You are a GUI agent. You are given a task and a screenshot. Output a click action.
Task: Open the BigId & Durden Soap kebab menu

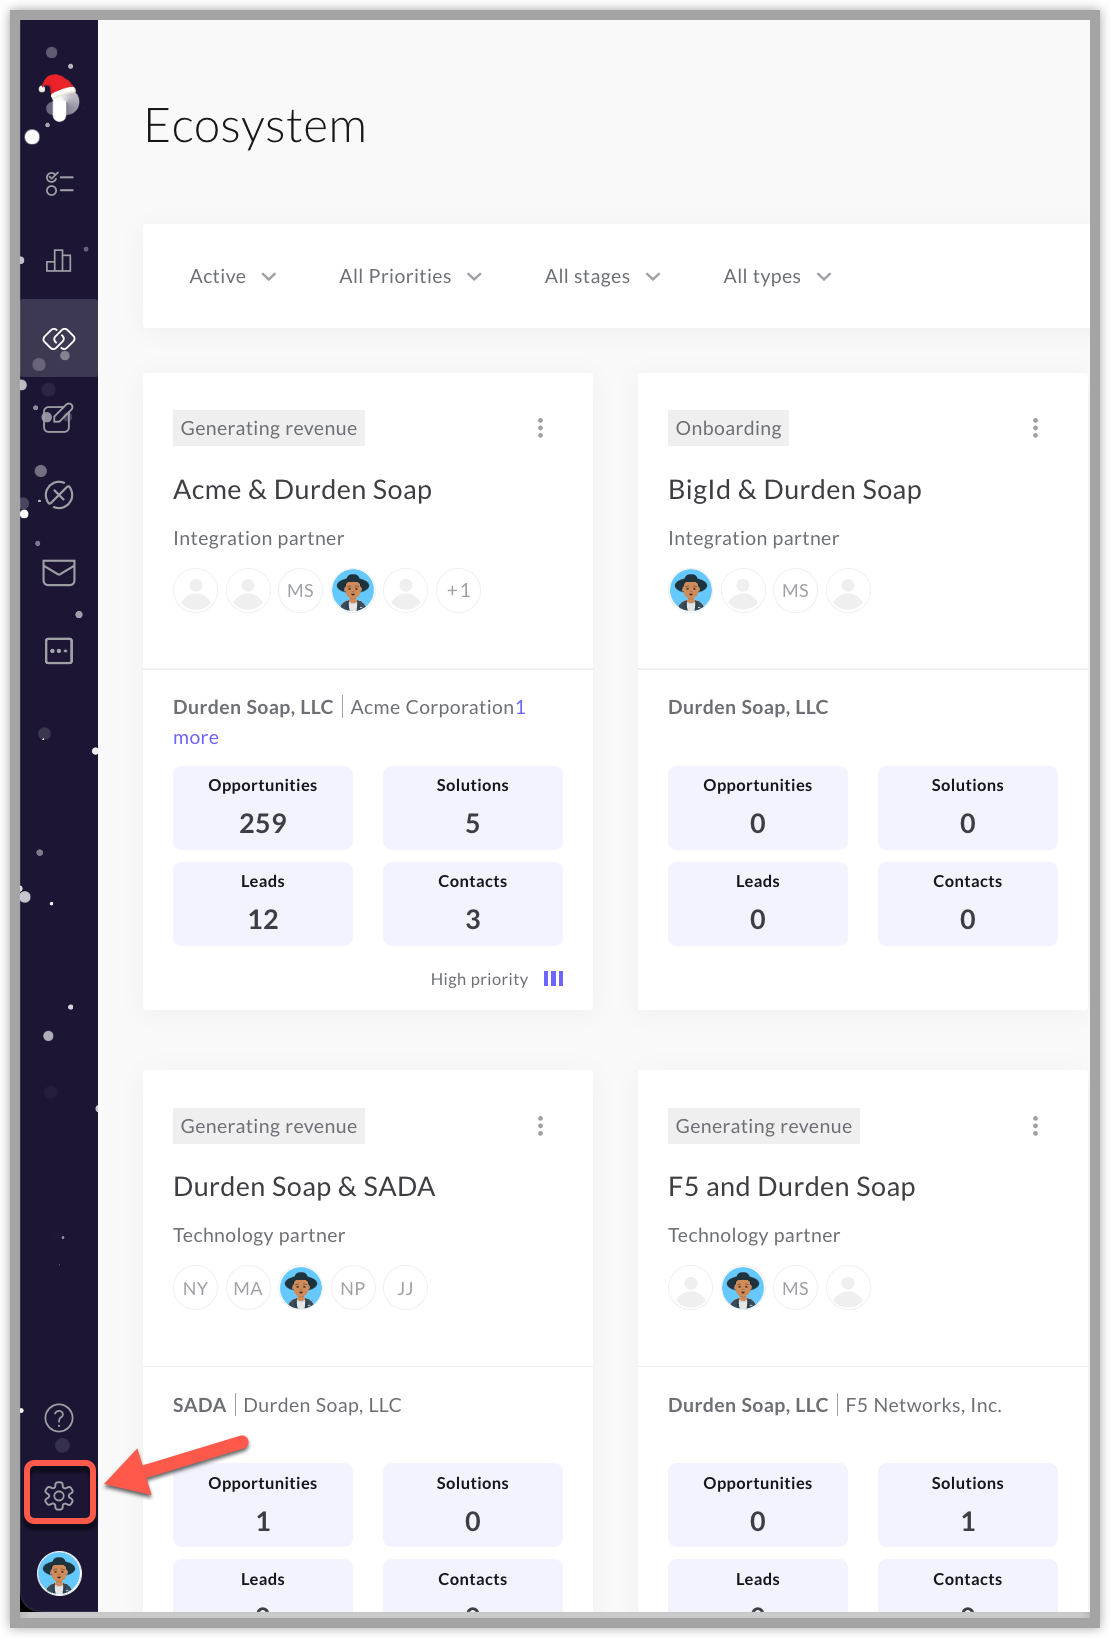pyautogui.click(x=1035, y=428)
